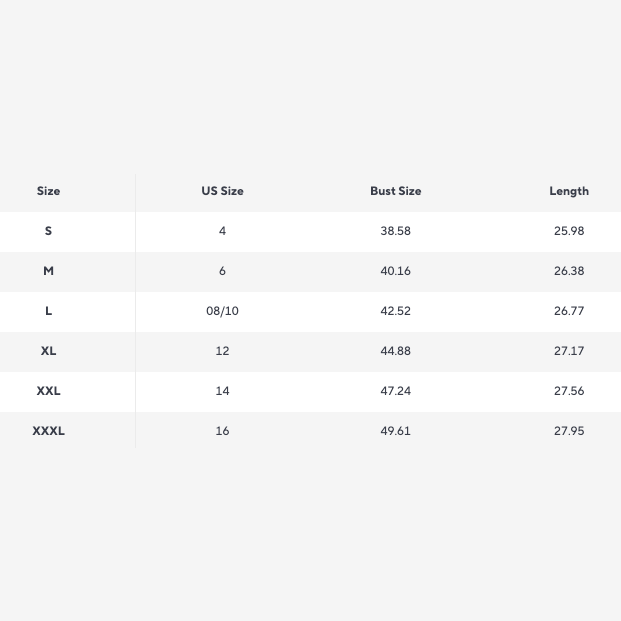Click length value 25.98
The height and width of the screenshot is (621, 621).
tap(569, 231)
